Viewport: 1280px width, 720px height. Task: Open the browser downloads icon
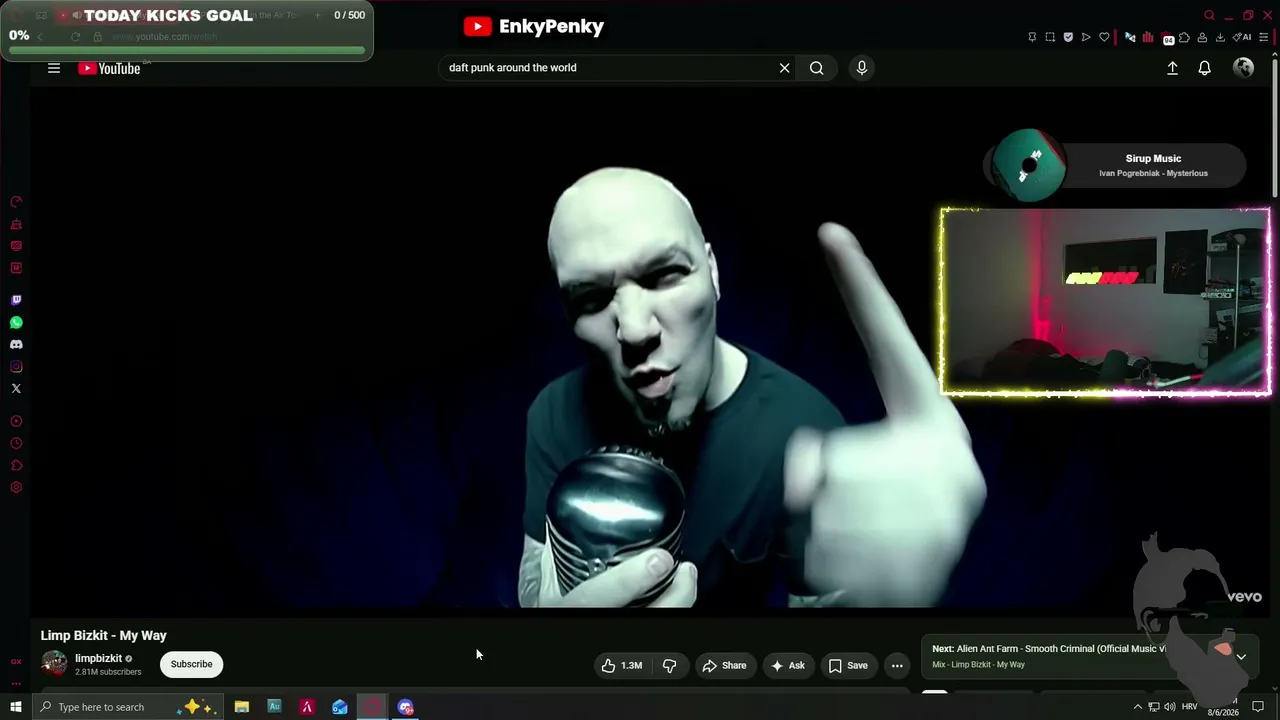coord(1220,37)
